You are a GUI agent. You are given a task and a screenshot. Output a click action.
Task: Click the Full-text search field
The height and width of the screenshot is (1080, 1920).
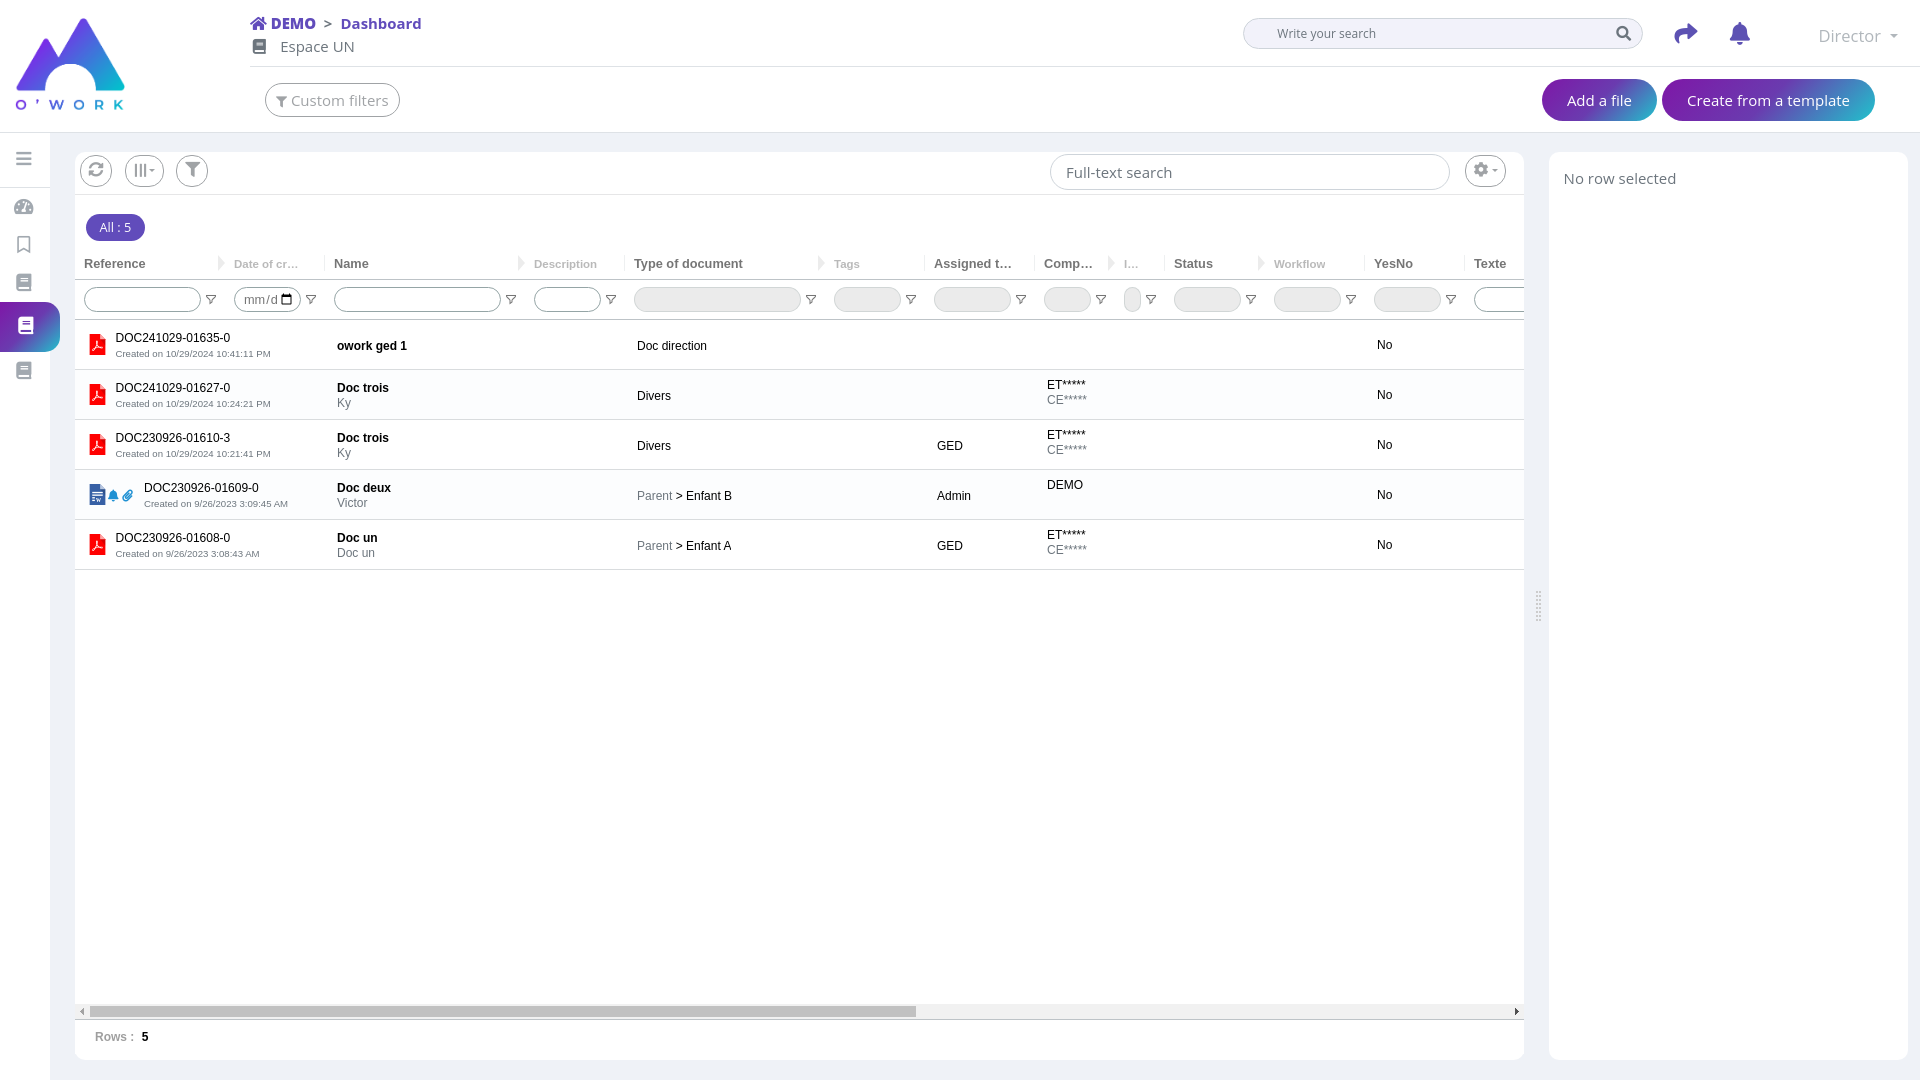[1249, 173]
